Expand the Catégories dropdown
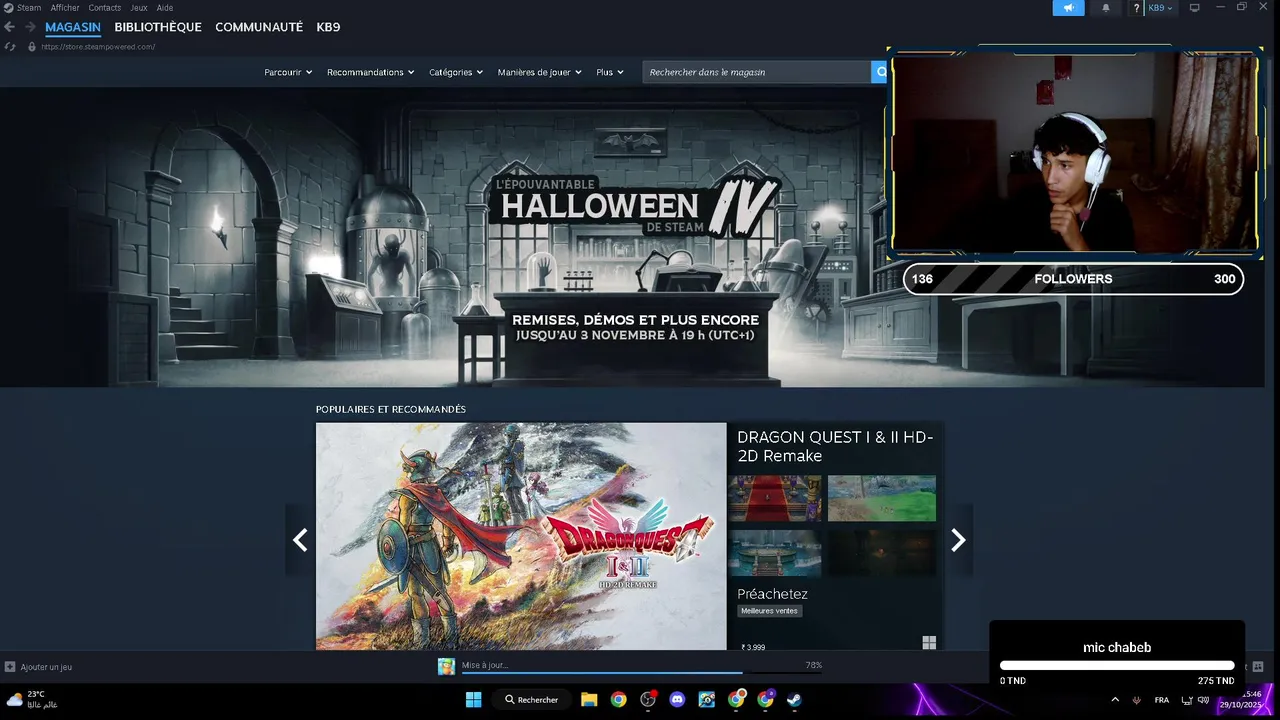Screen dimensions: 1280x720 456,72
